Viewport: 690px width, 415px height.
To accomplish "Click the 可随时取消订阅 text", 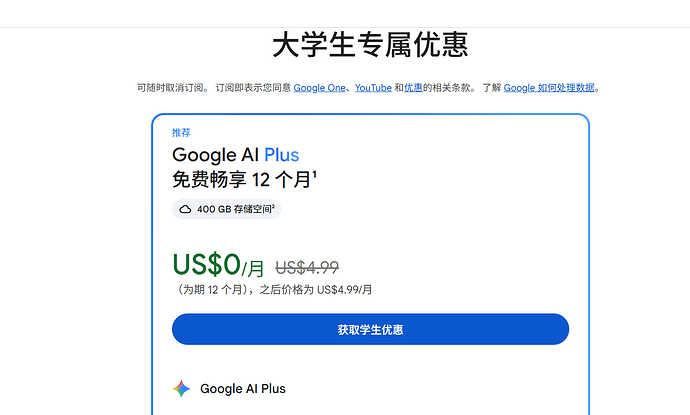I will pyautogui.click(x=170, y=88).
